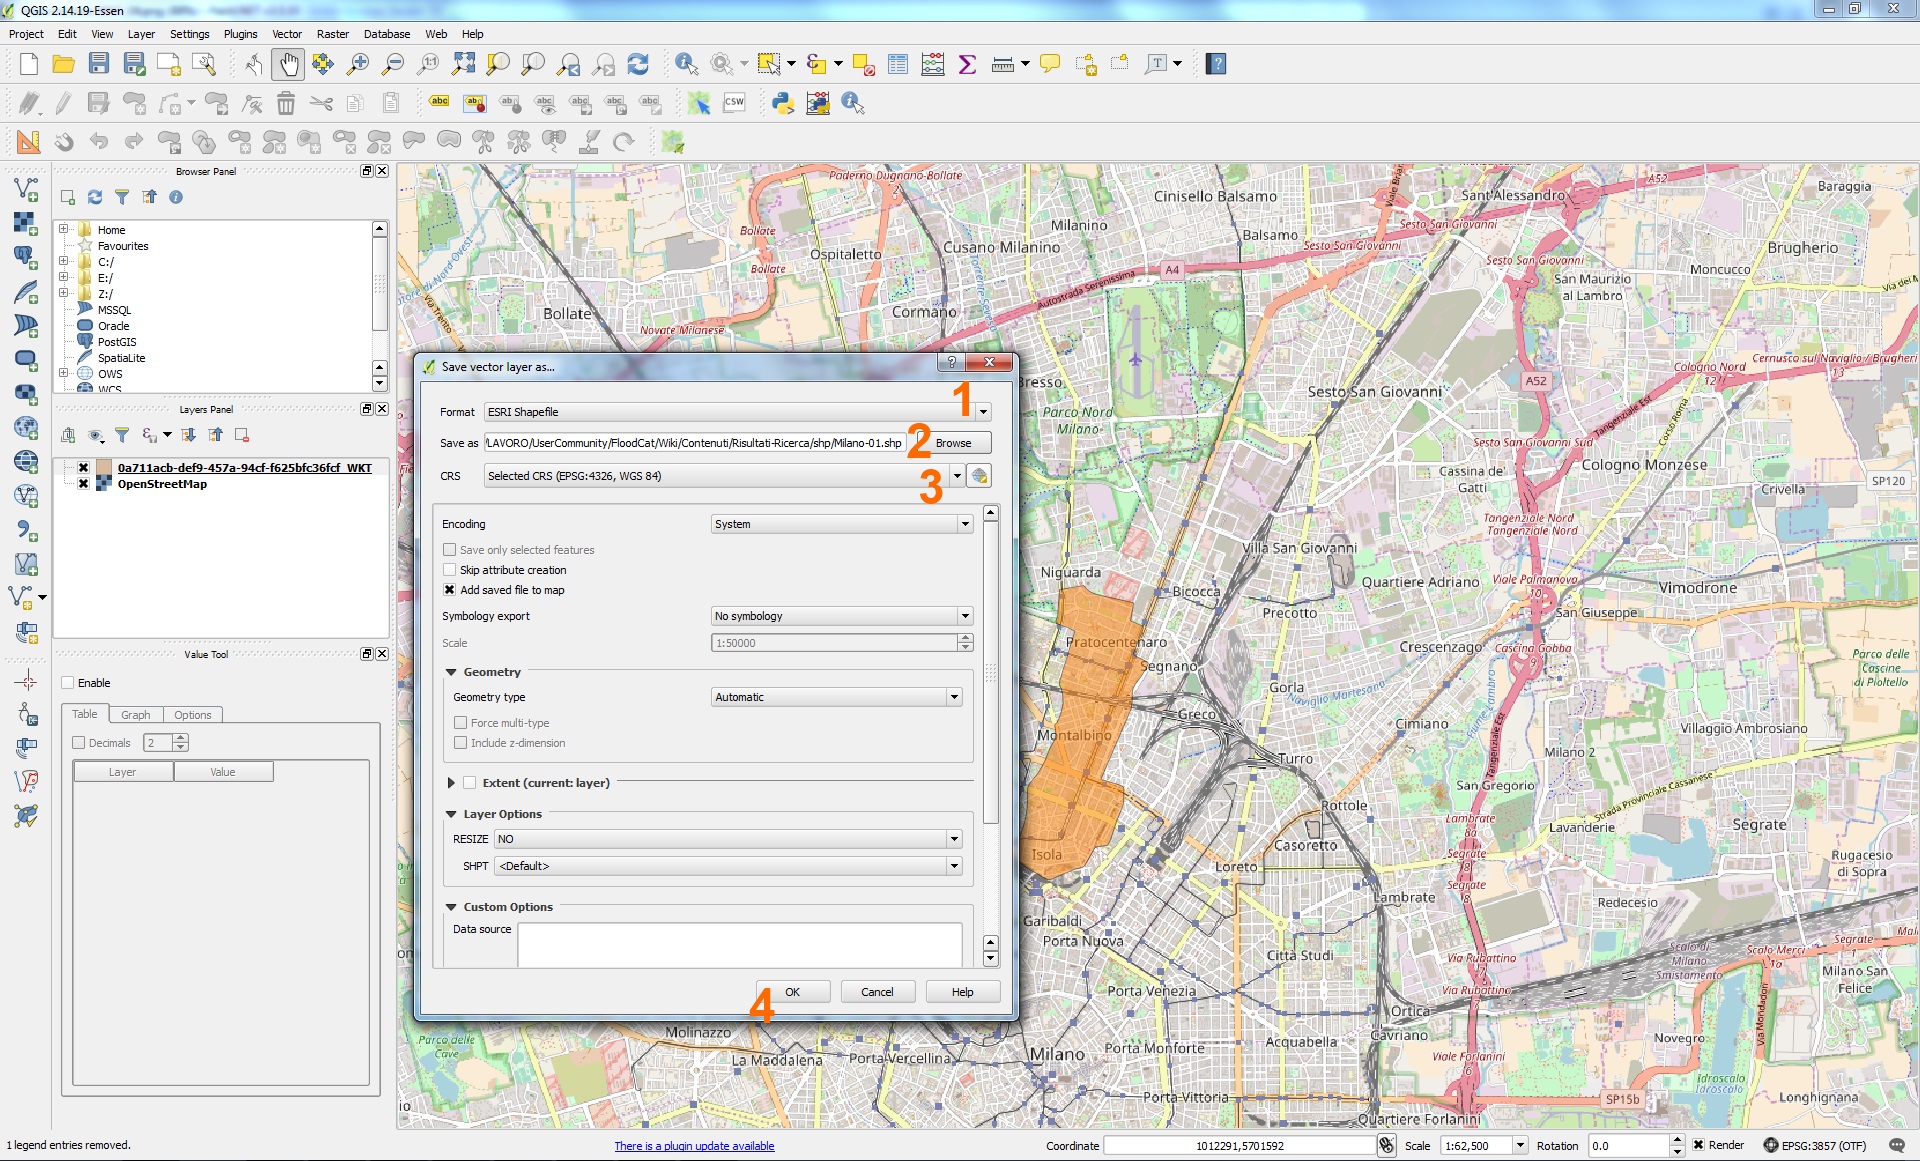The image size is (1920, 1161).
Task: Switch to the Options tab in Value Tool
Action: pyautogui.click(x=192, y=715)
